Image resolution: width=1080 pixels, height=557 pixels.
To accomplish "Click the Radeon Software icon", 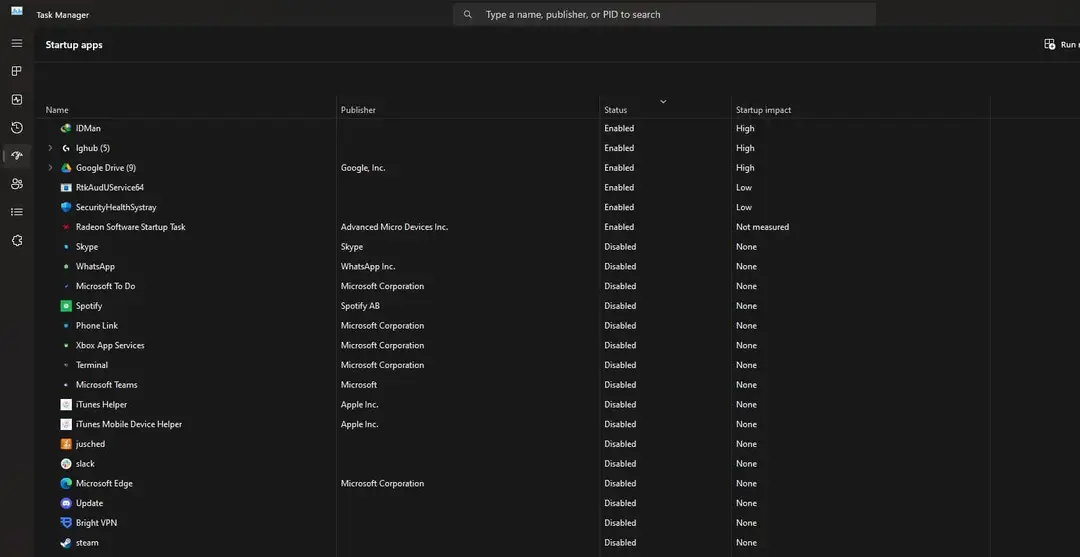I will coord(66,227).
